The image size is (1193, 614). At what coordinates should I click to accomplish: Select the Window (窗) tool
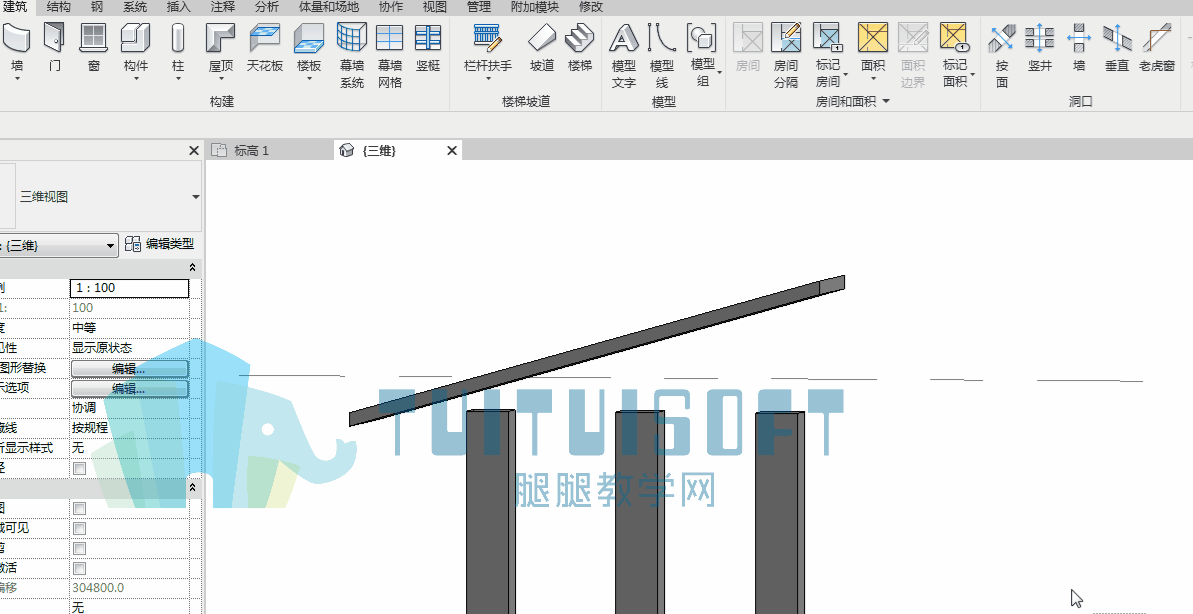[x=94, y=47]
